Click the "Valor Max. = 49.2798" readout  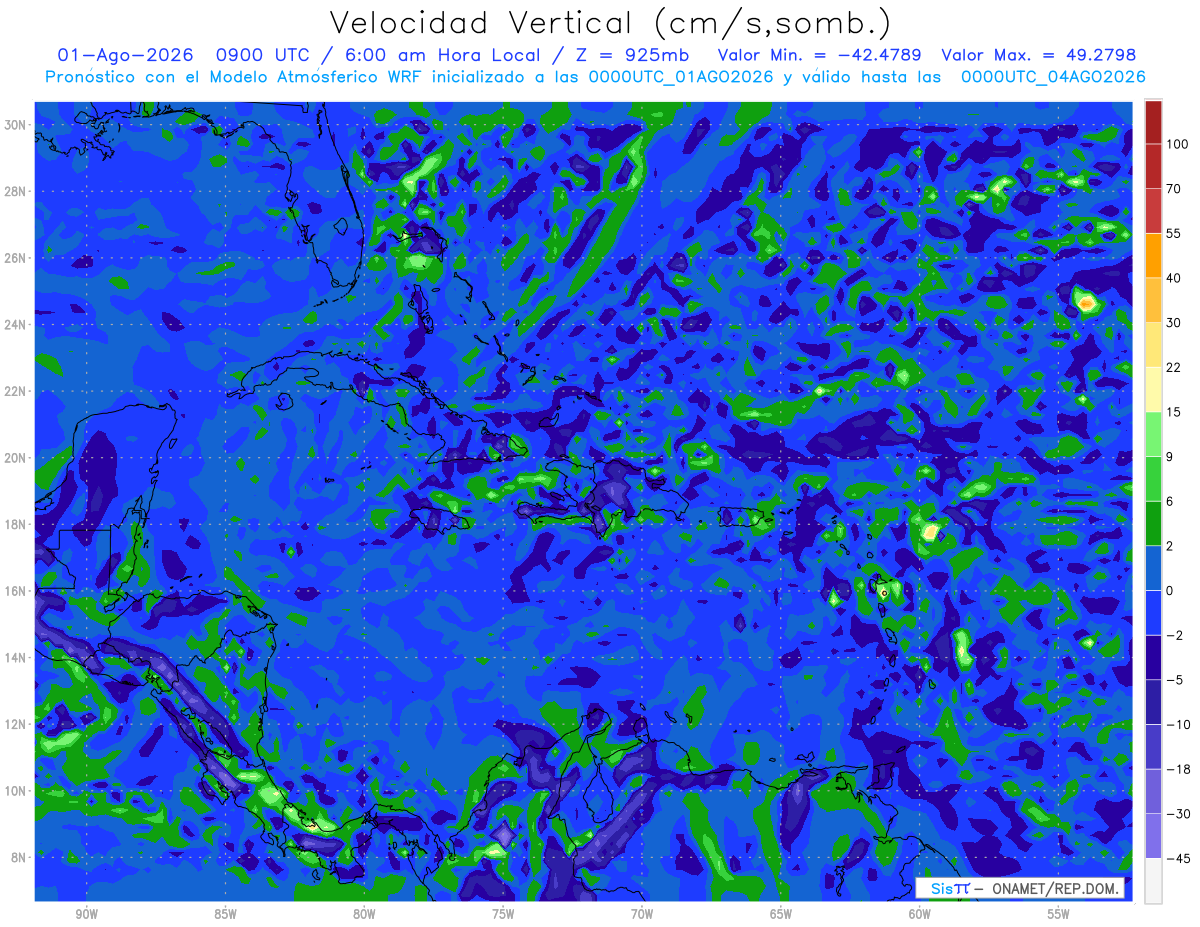click(x=1039, y=55)
